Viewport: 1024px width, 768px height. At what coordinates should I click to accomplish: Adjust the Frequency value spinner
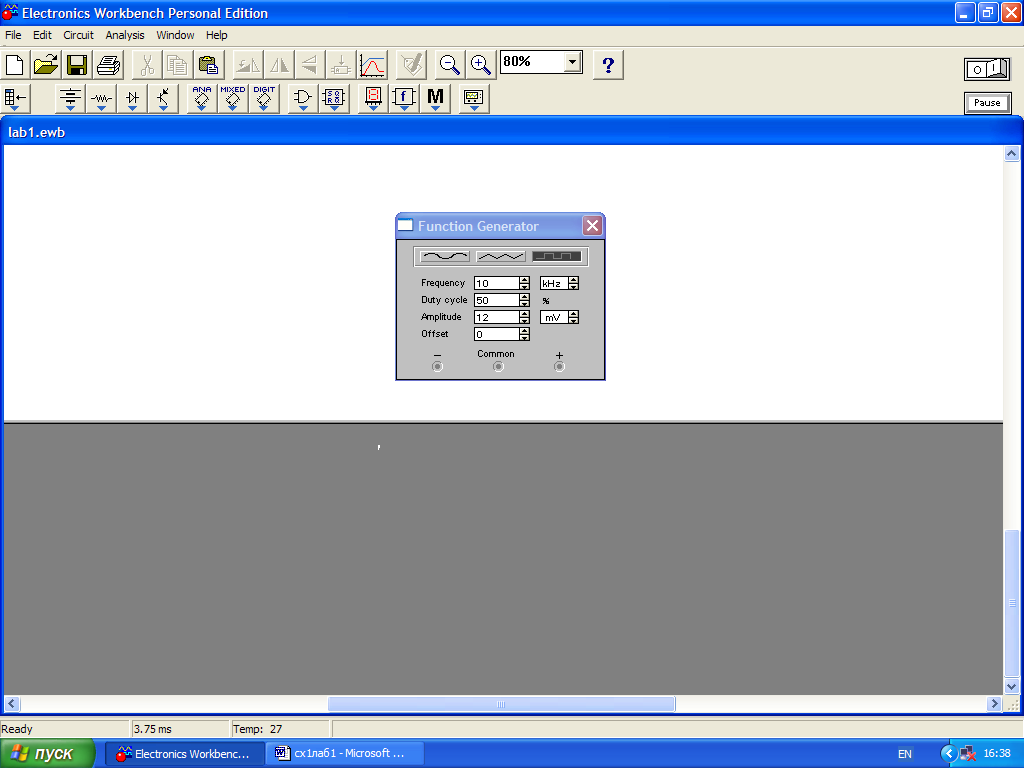(524, 283)
